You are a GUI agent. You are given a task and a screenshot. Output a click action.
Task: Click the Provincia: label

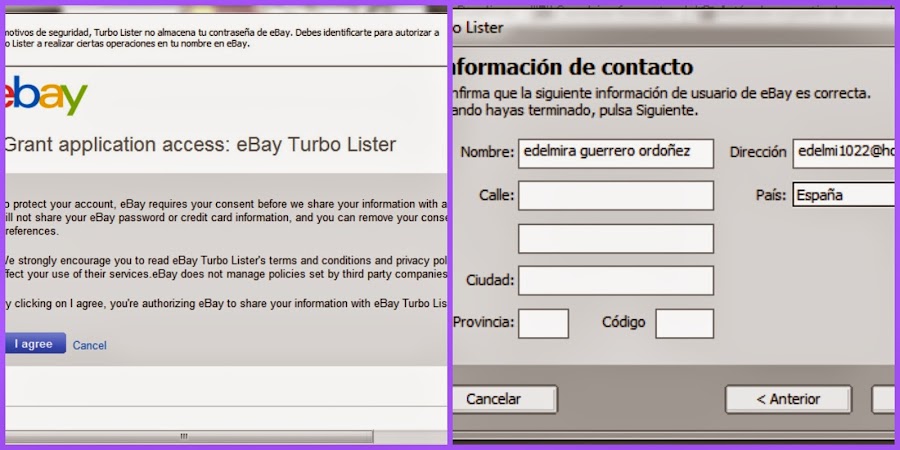[484, 322]
